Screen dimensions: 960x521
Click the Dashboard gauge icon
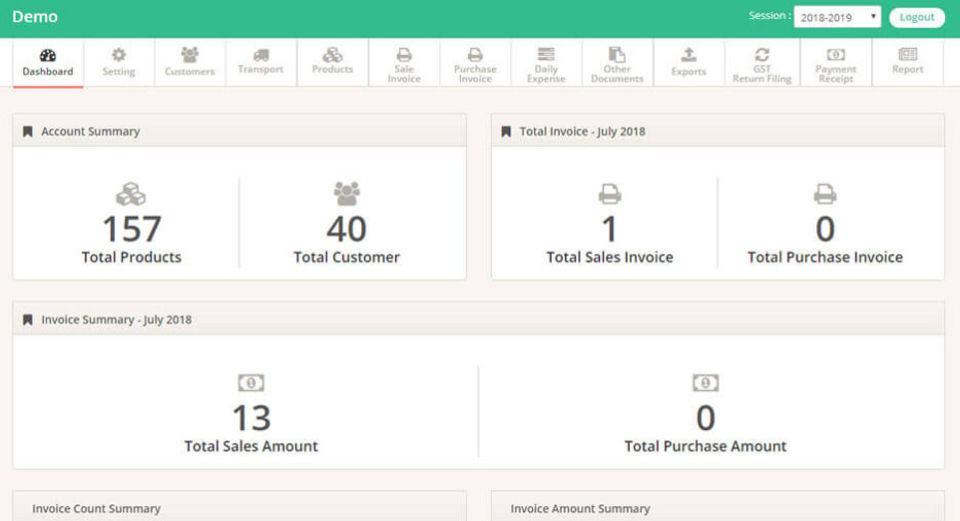coord(48,56)
